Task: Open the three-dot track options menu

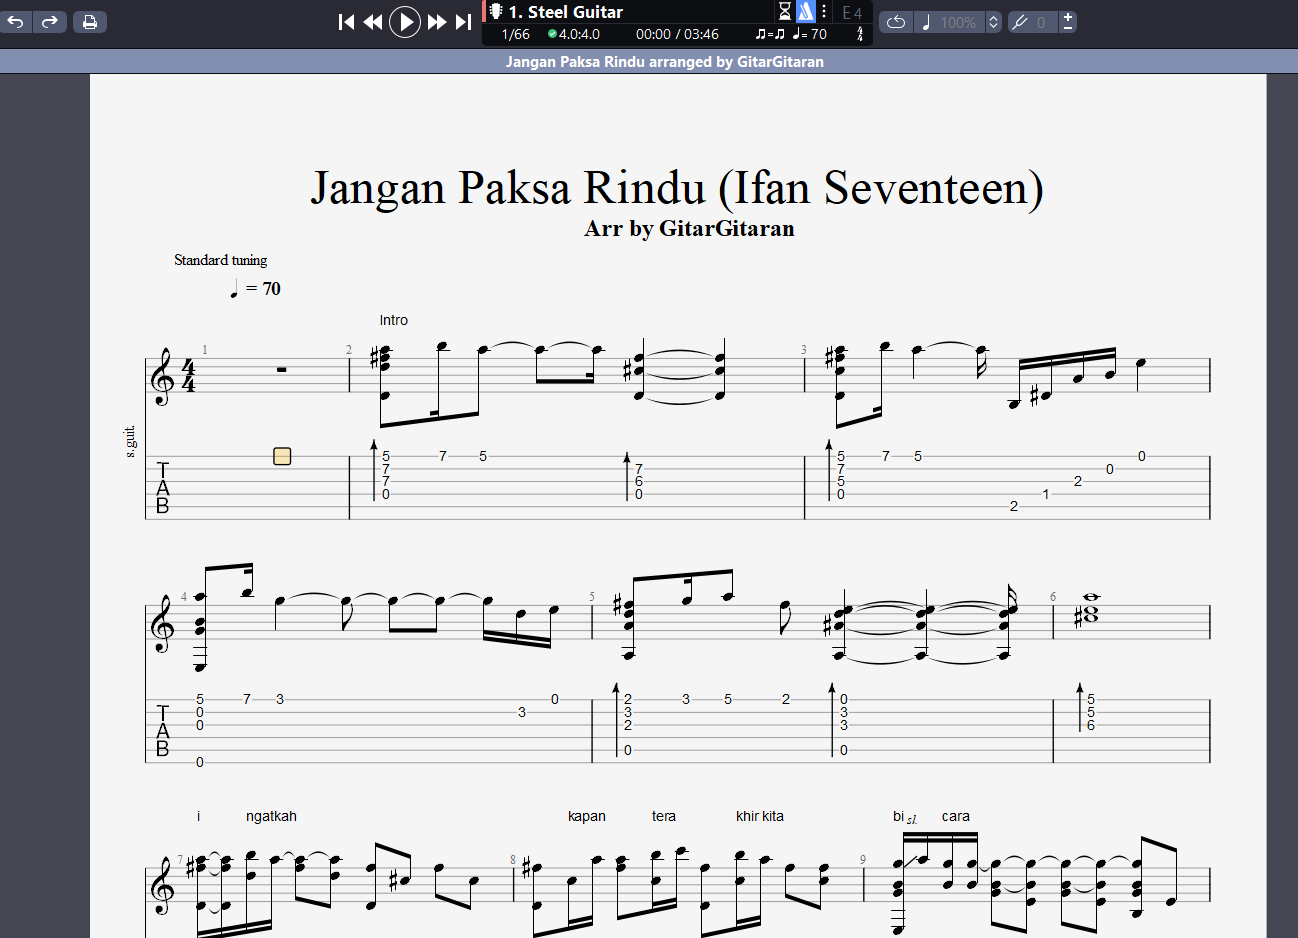Action: [x=824, y=12]
